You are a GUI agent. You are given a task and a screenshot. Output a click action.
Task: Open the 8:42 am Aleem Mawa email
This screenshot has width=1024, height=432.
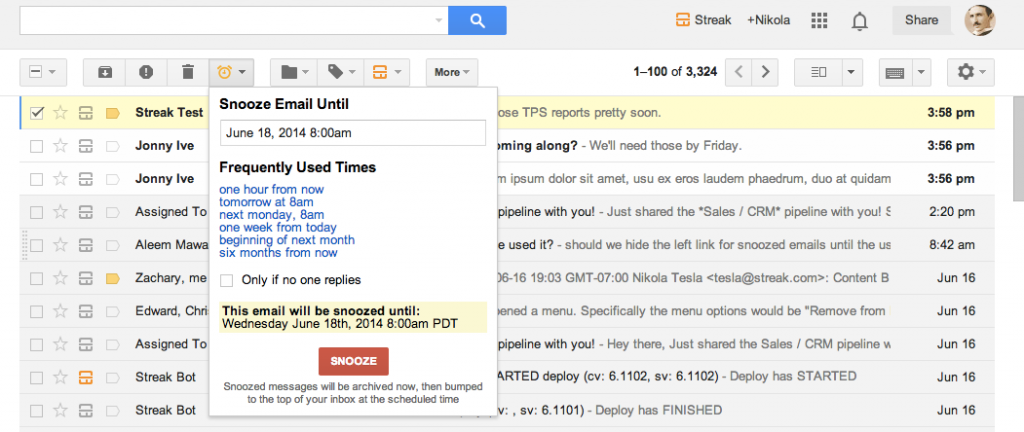point(507,245)
